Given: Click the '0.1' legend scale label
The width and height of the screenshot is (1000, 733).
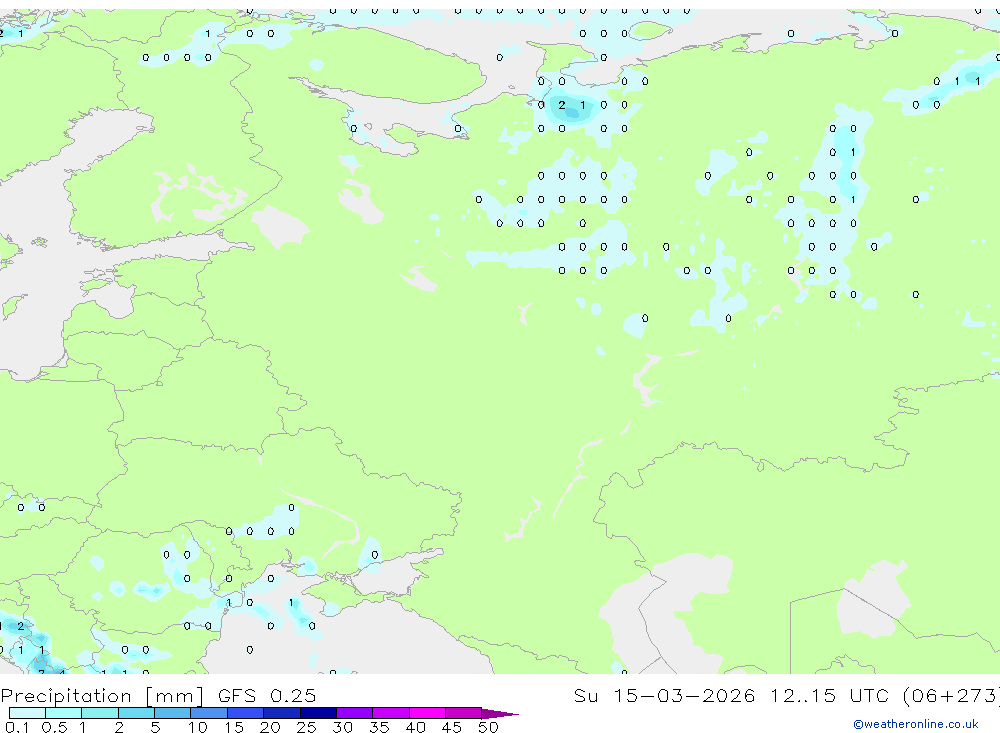Looking at the screenshot, I should click(17, 727).
